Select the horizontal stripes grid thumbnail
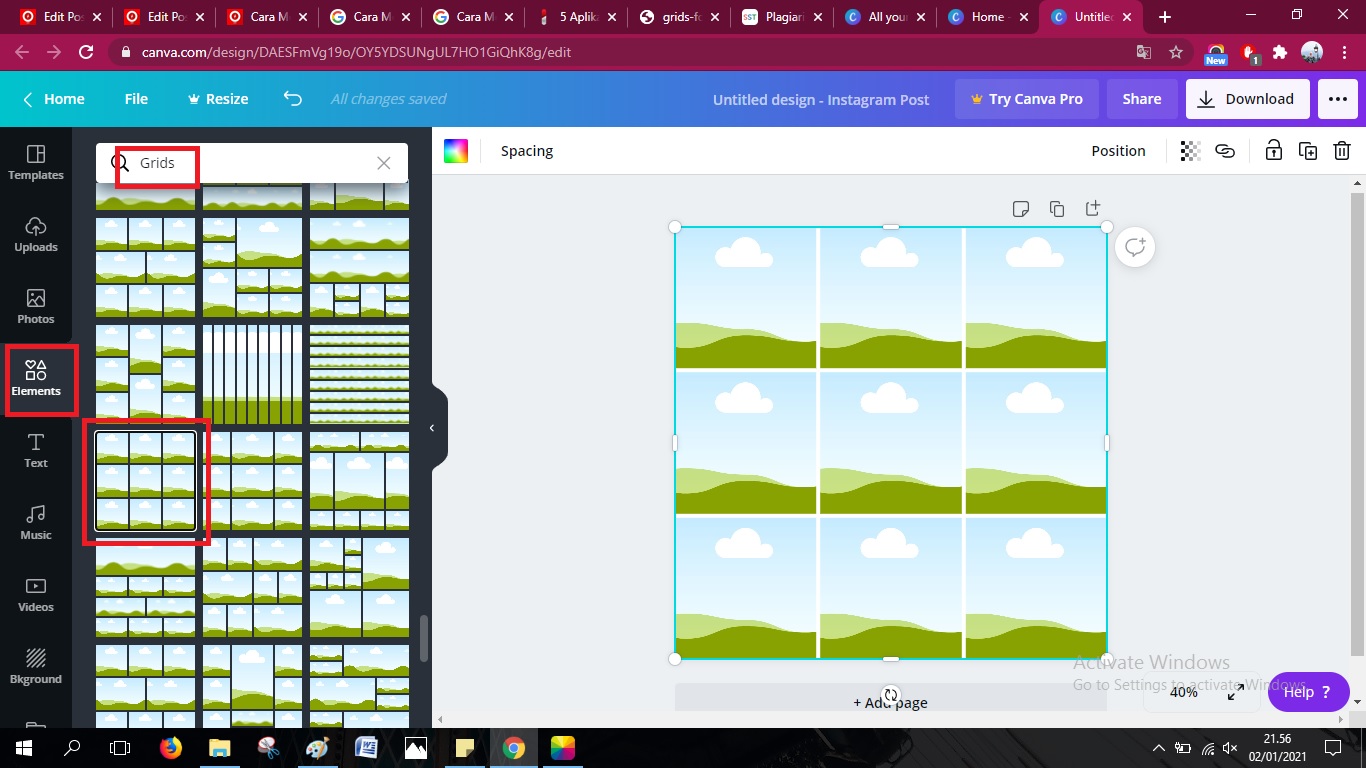 point(359,374)
